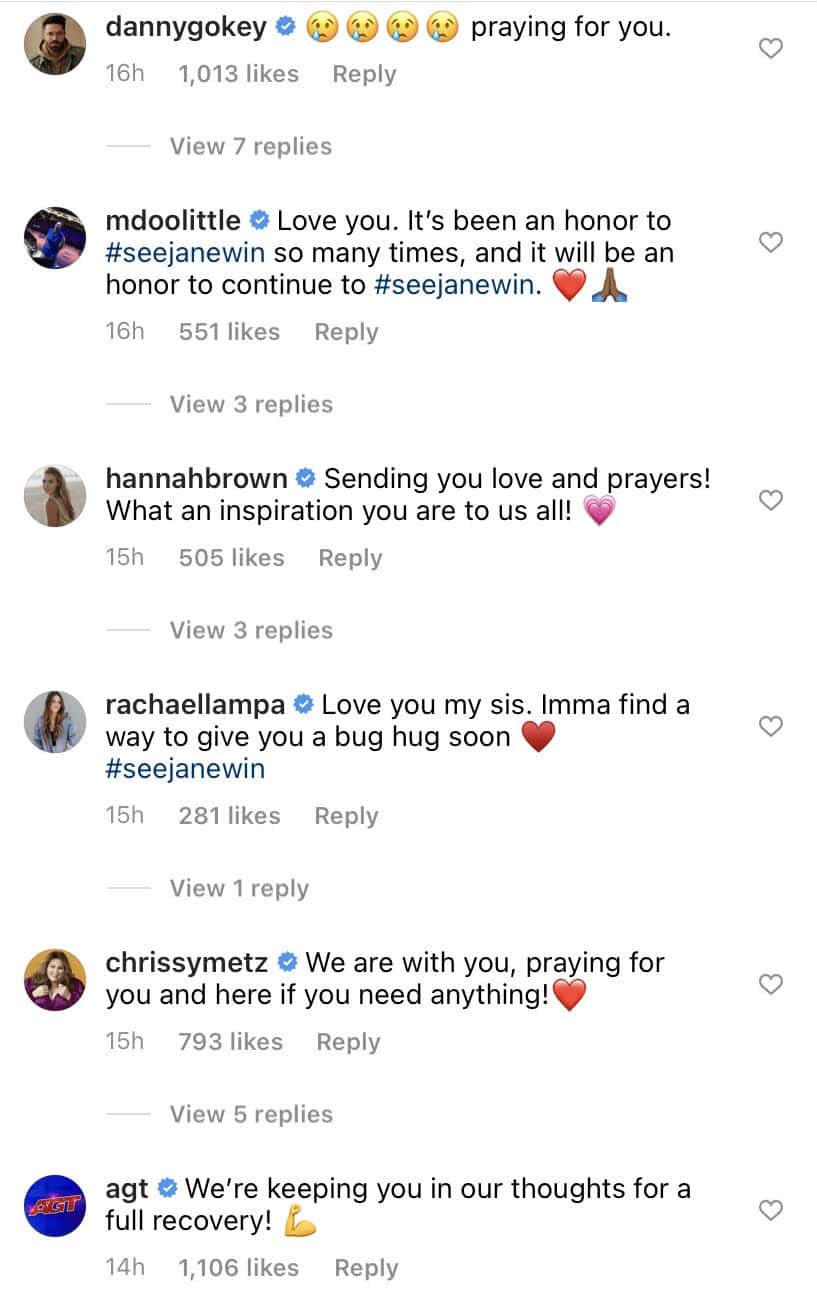
Task: Reply to dannygokey's comment
Action: coord(364,74)
